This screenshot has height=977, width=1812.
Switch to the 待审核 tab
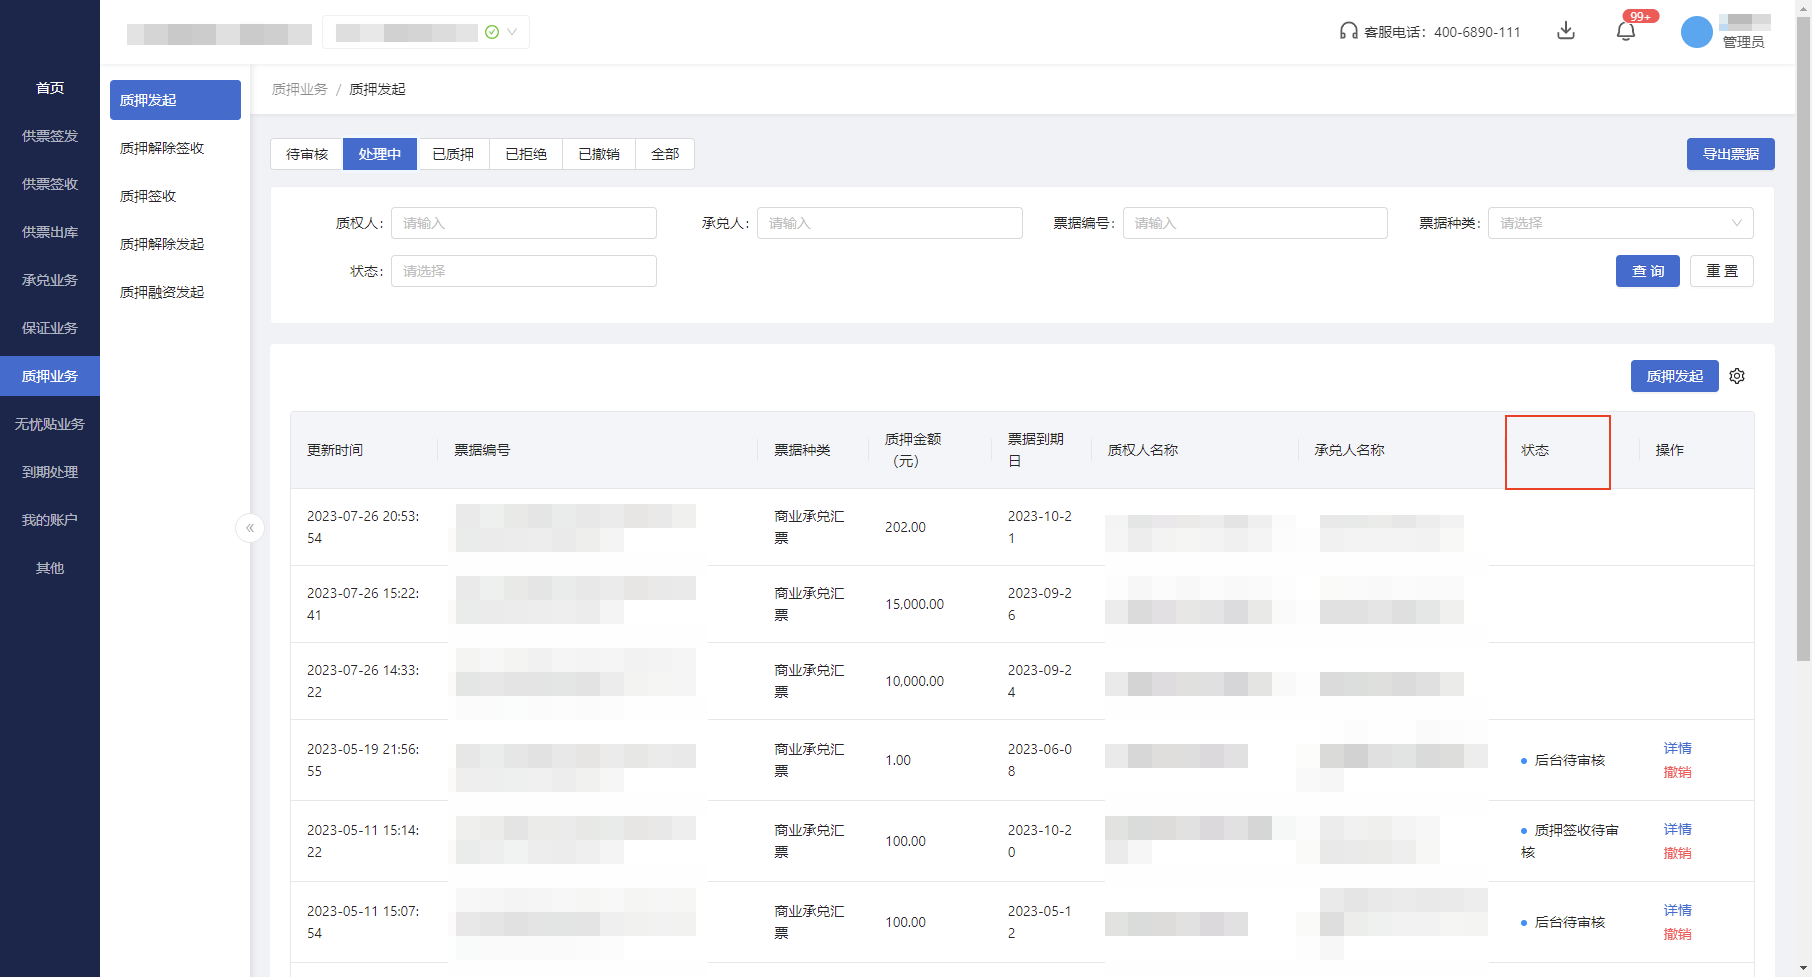pyautogui.click(x=307, y=154)
